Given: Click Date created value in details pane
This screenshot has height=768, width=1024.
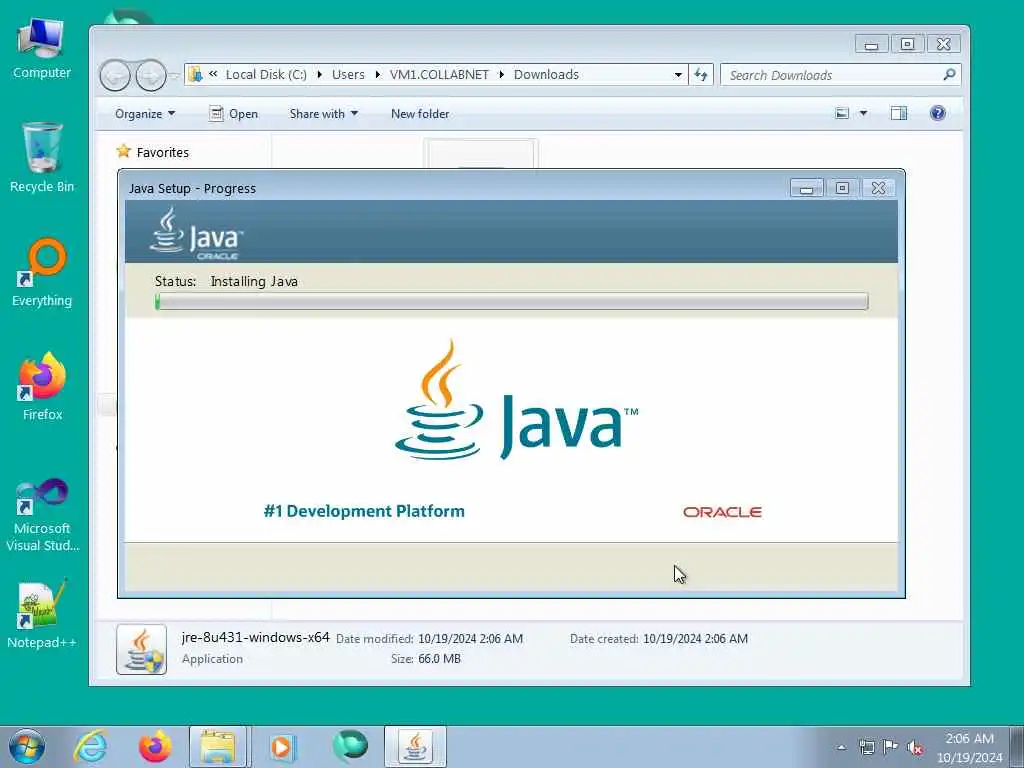Looking at the screenshot, I should (x=696, y=639).
